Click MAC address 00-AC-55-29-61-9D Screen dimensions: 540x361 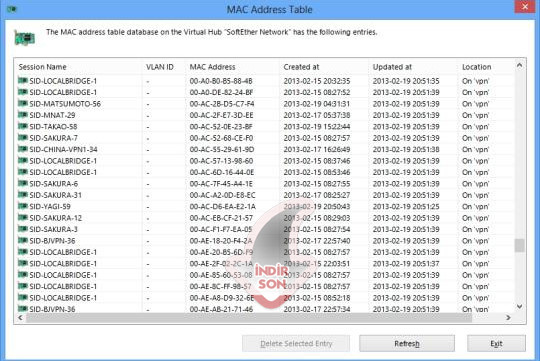pyautogui.click(x=222, y=149)
